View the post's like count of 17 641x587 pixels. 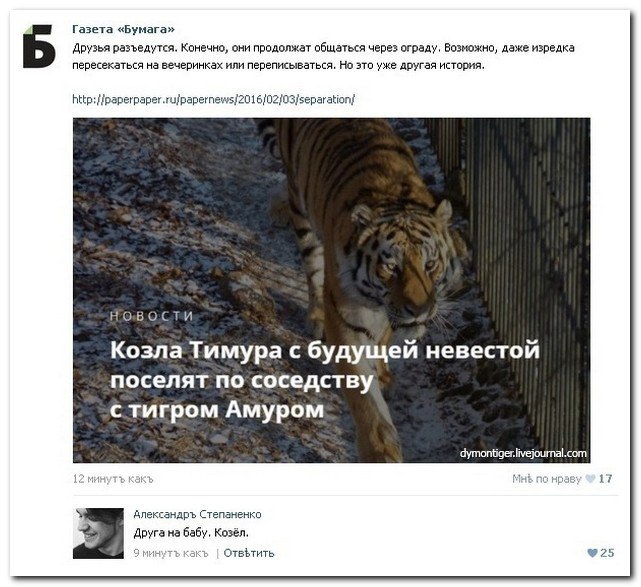(x=605, y=479)
